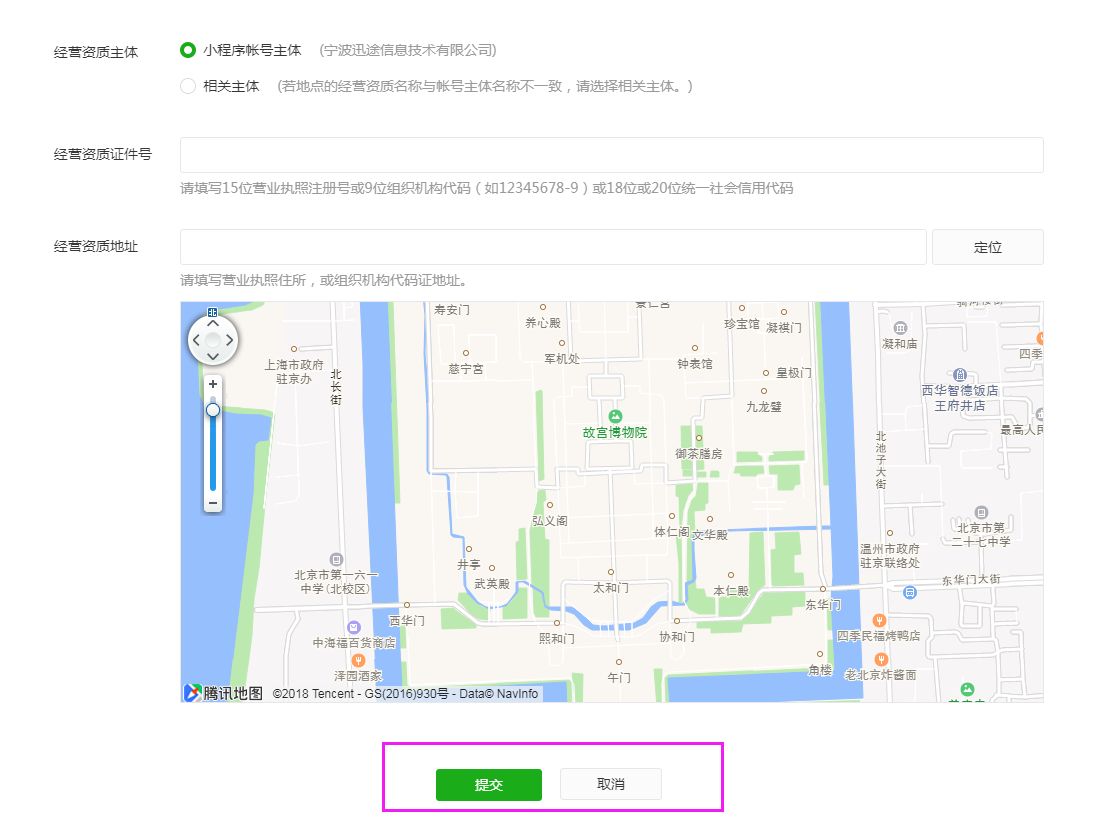Click the 四季民福烤鸭店 restaurant icon
The height and width of the screenshot is (826, 1093).
coord(879,620)
